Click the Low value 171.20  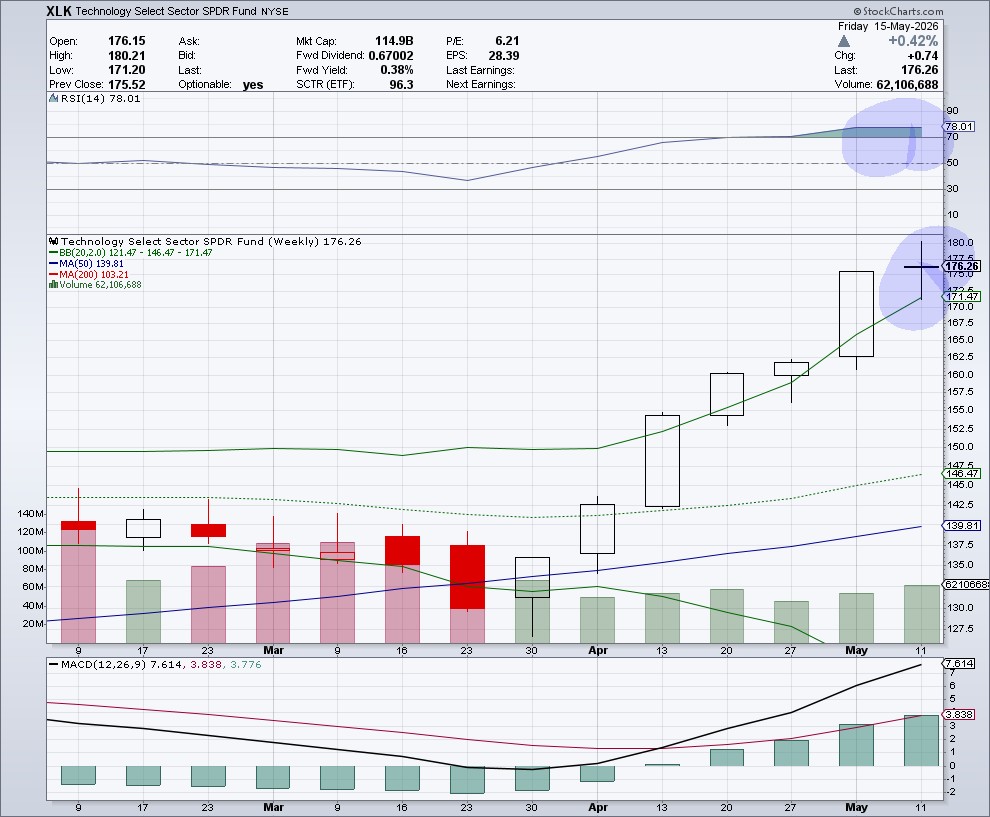pyautogui.click(x=126, y=69)
